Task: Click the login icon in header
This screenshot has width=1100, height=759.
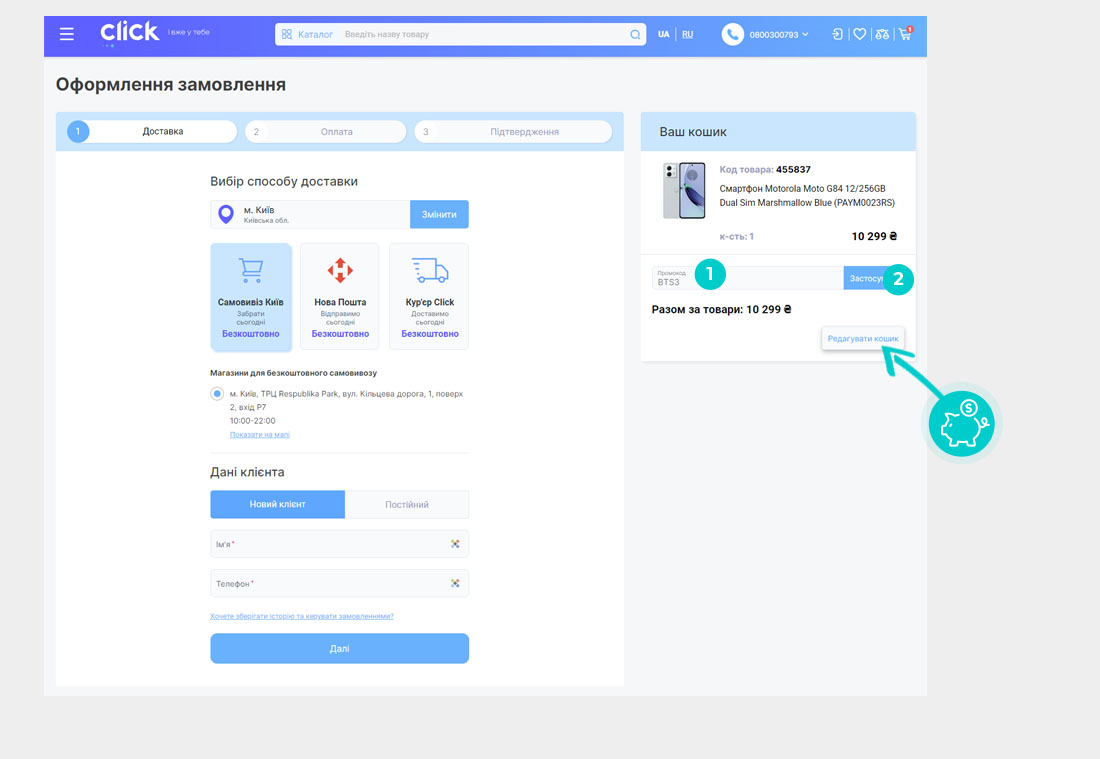Action: coord(837,34)
